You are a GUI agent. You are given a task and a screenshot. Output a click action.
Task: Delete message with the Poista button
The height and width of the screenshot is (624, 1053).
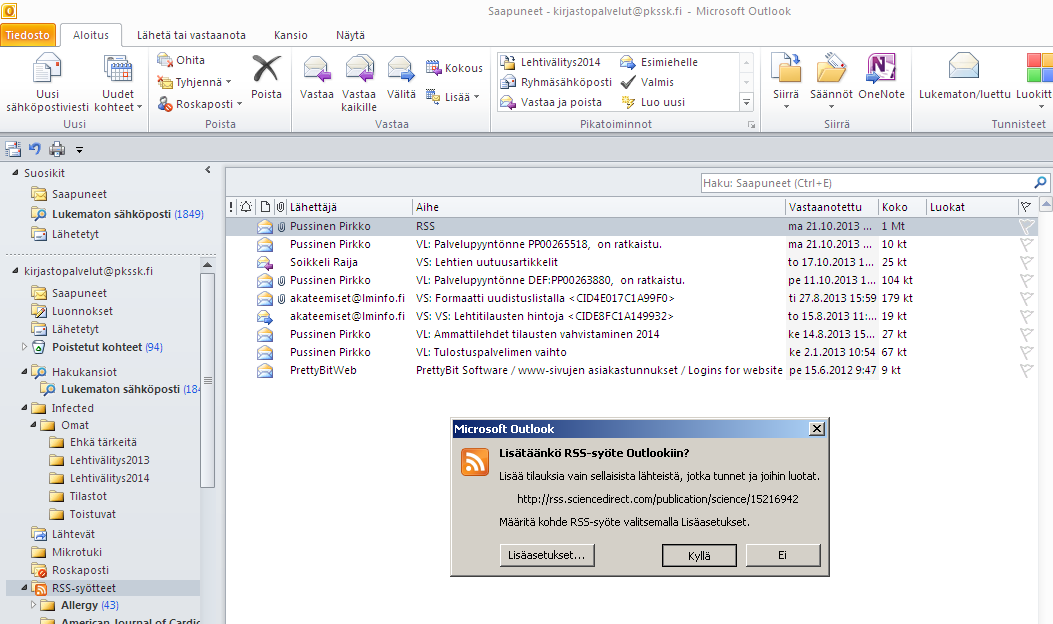[267, 77]
